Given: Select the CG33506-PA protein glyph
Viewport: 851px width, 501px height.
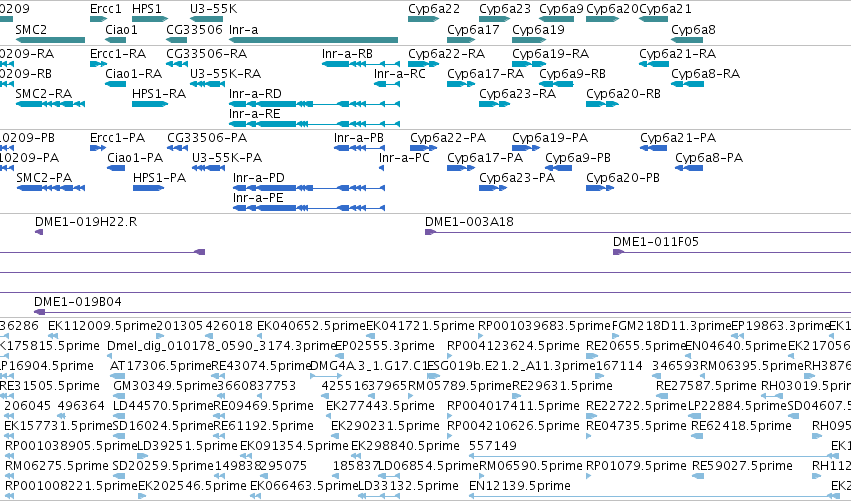Looking at the screenshot, I should tap(177, 148).
